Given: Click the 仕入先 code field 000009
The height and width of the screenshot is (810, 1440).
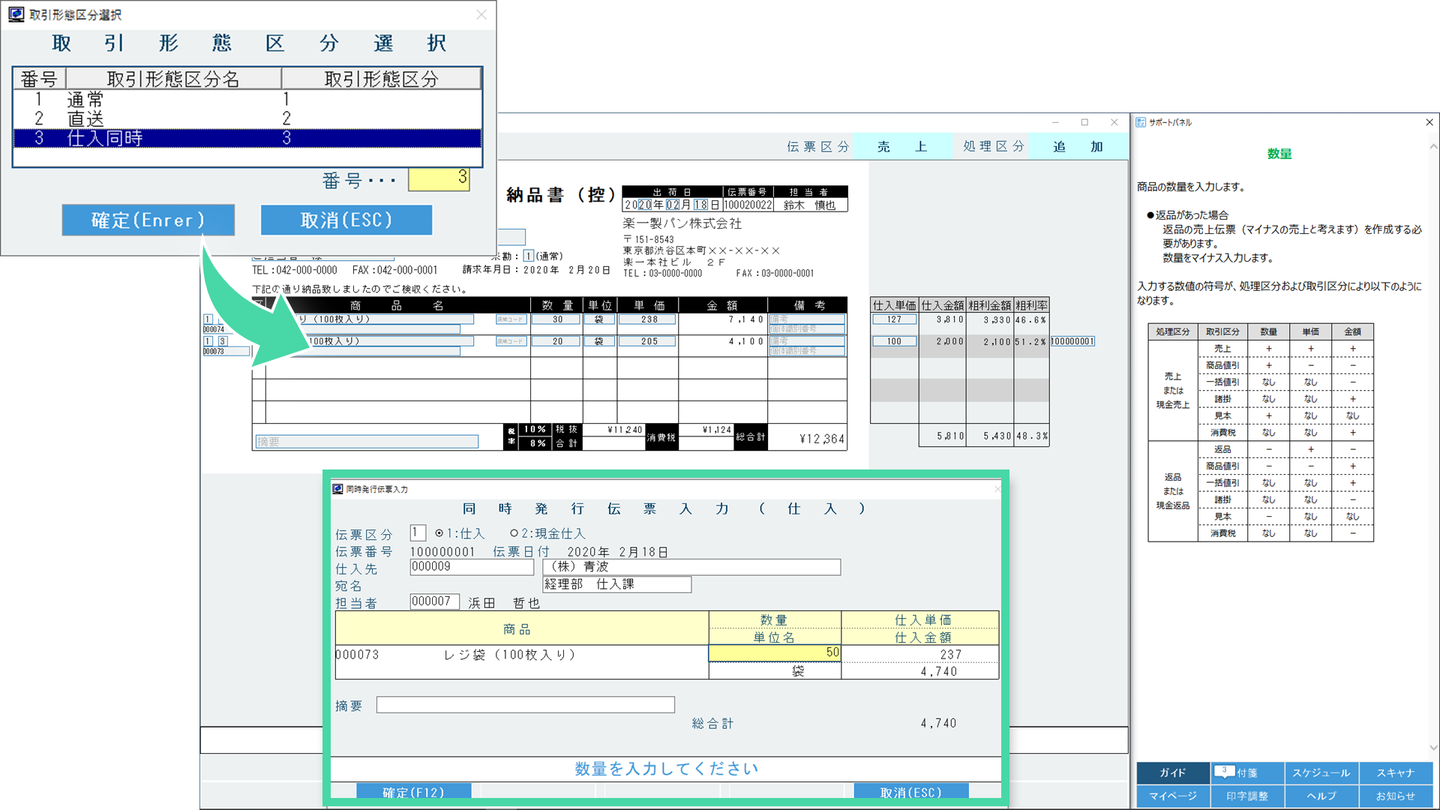Looking at the screenshot, I should [x=471, y=567].
